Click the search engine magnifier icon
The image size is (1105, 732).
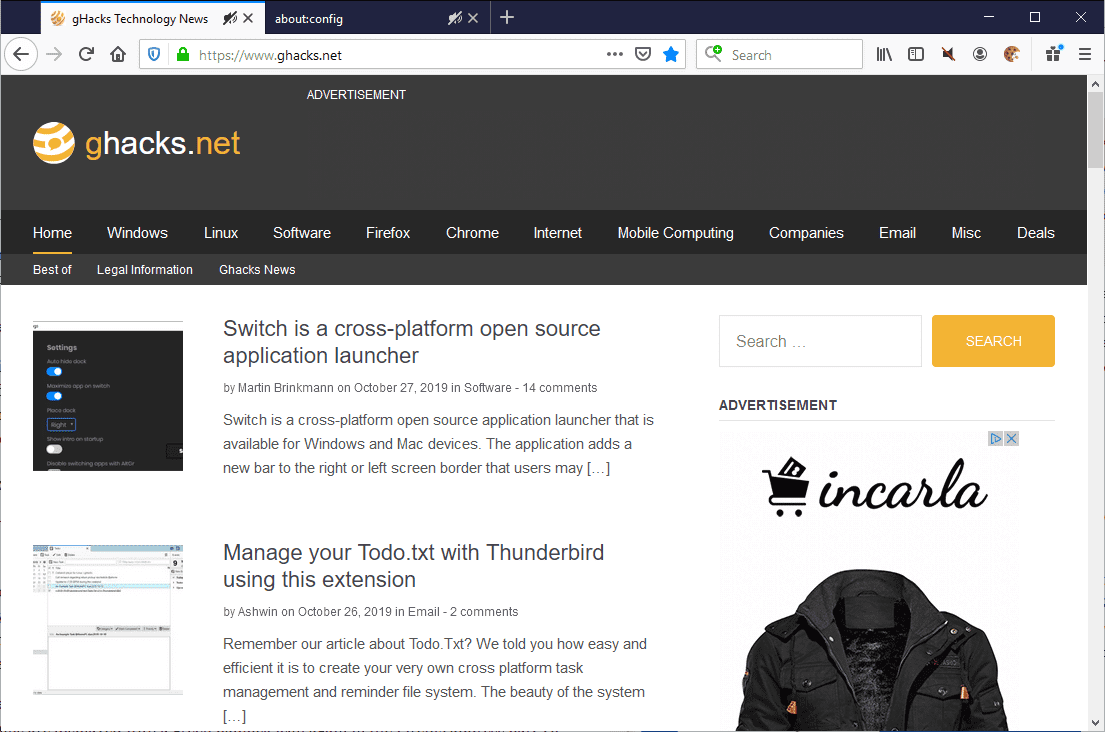(713, 54)
